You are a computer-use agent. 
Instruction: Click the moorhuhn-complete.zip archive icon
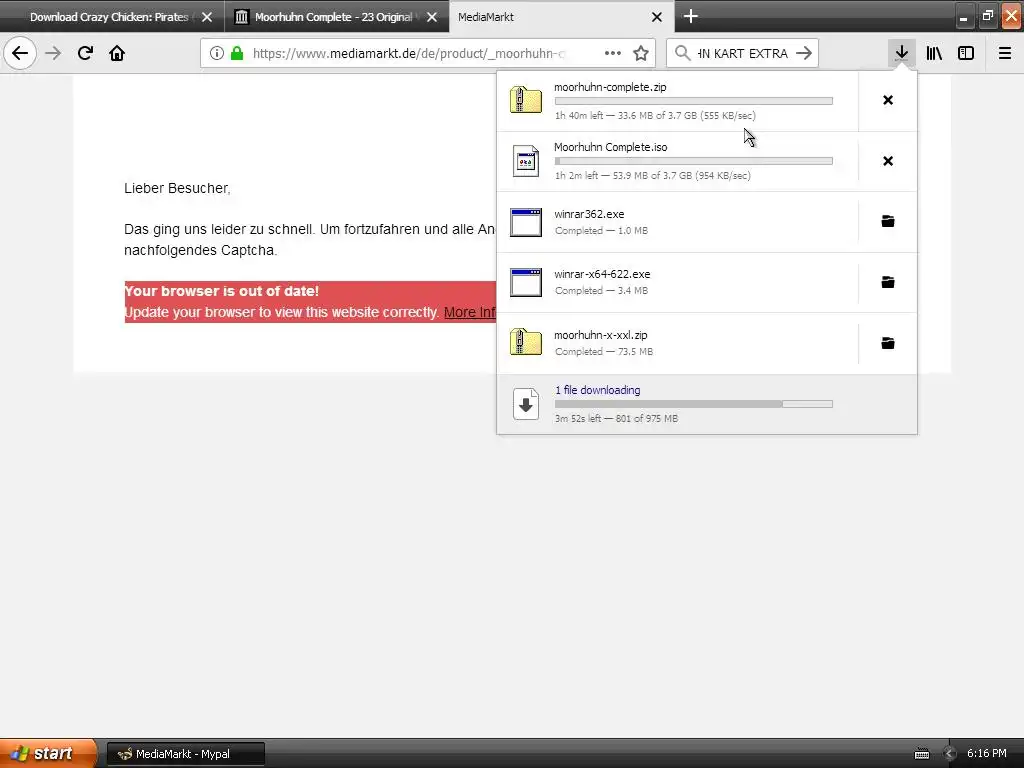click(526, 100)
